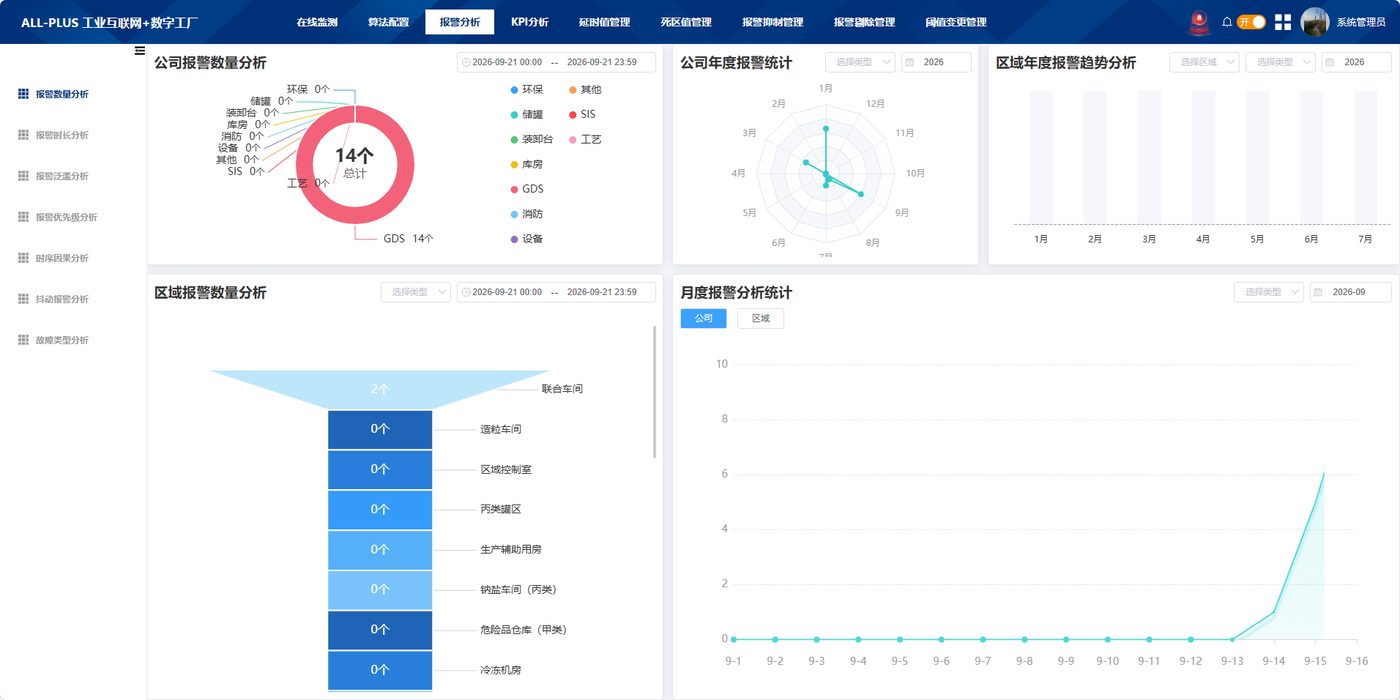Image resolution: width=1400 pixels, height=700 pixels.
Task: Open 延时值管理 tab
Action: [604, 22]
